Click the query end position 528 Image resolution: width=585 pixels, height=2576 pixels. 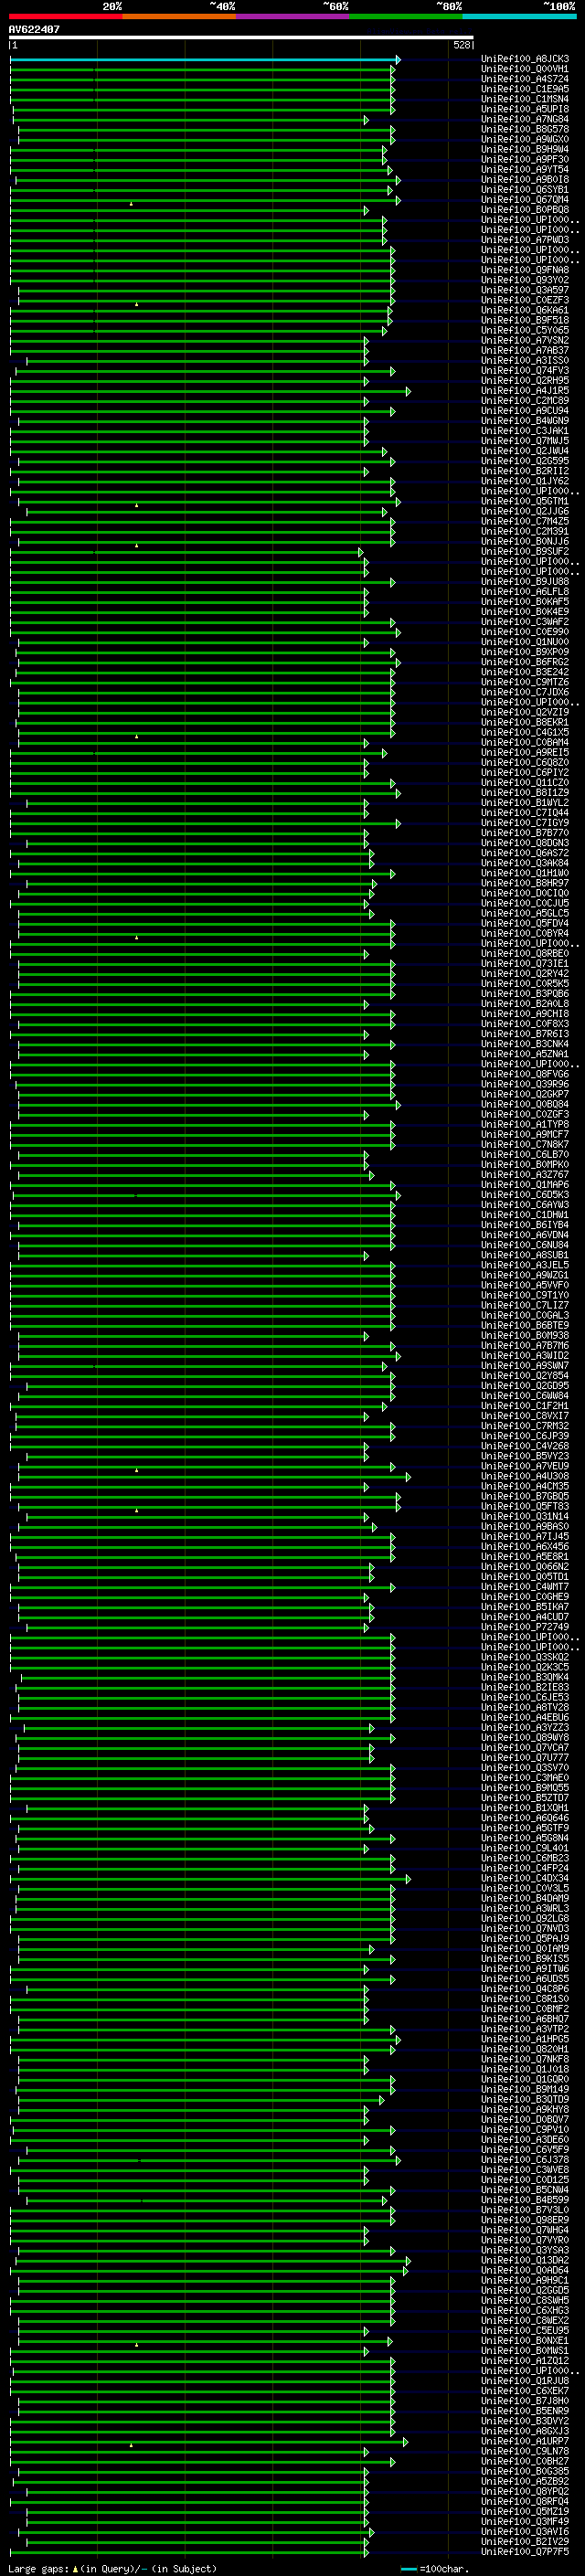click(x=461, y=45)
